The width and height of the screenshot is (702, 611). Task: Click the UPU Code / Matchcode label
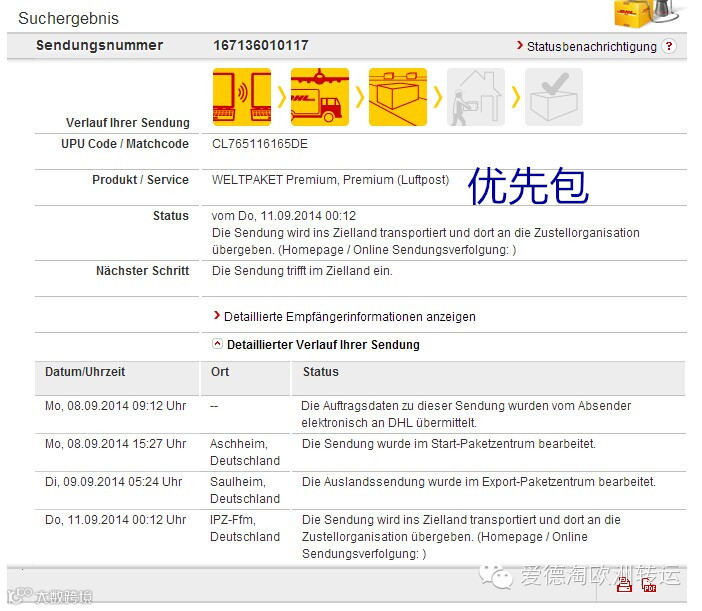pos(125,144)
